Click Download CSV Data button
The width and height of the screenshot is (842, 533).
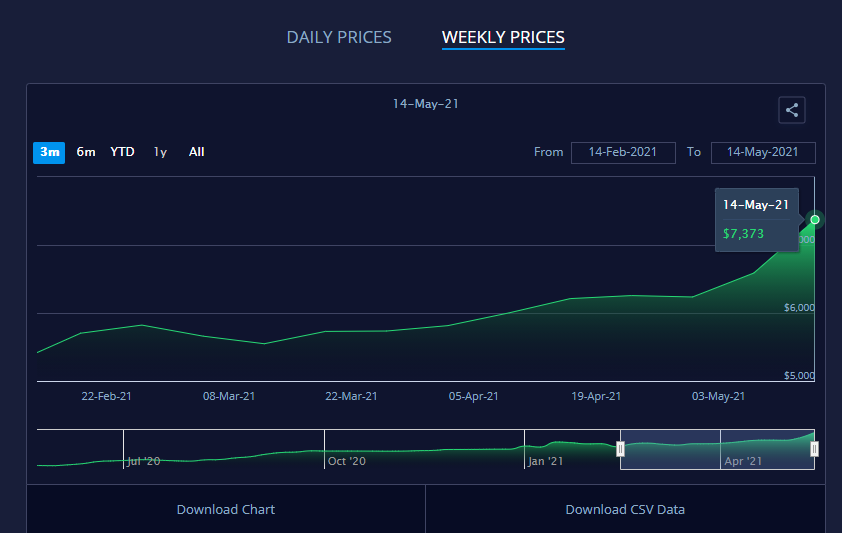click(625, 509)
